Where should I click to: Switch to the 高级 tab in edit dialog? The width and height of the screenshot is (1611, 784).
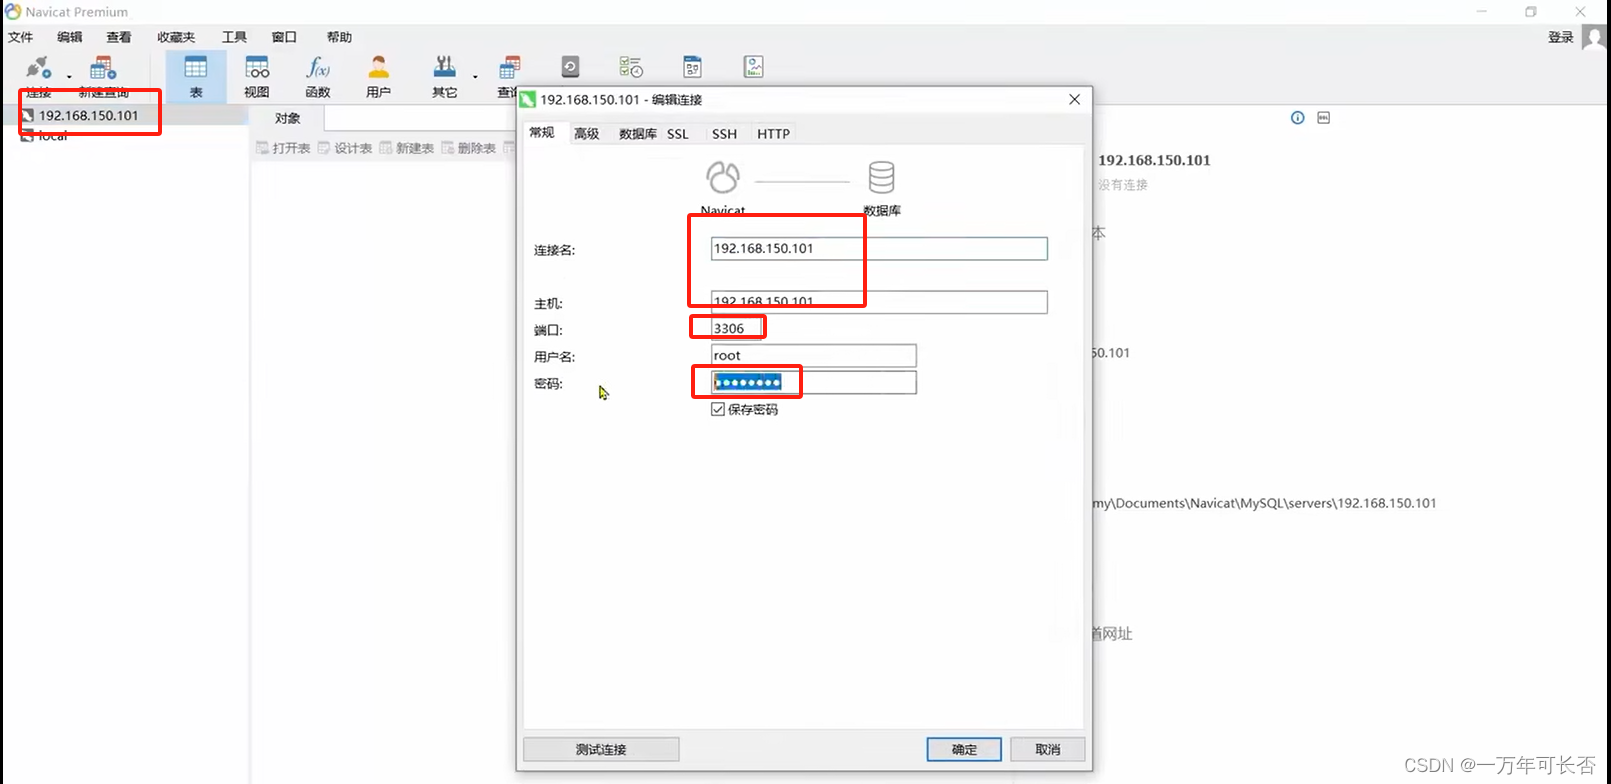coord(587,134)
